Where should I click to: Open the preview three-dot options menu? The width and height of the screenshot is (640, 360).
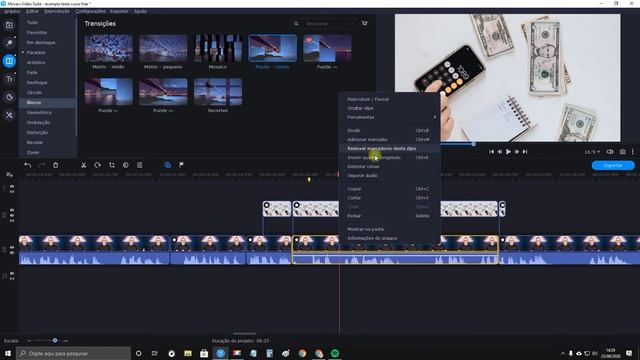(x=633, y=152)
